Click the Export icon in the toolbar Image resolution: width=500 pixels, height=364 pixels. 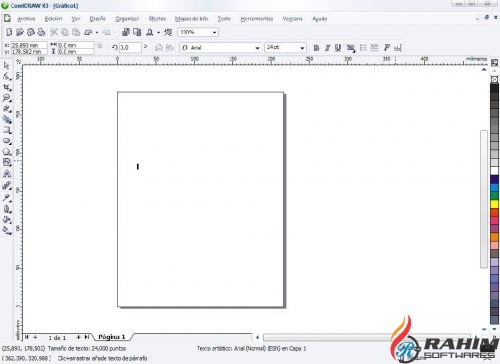tap(137, 32)
